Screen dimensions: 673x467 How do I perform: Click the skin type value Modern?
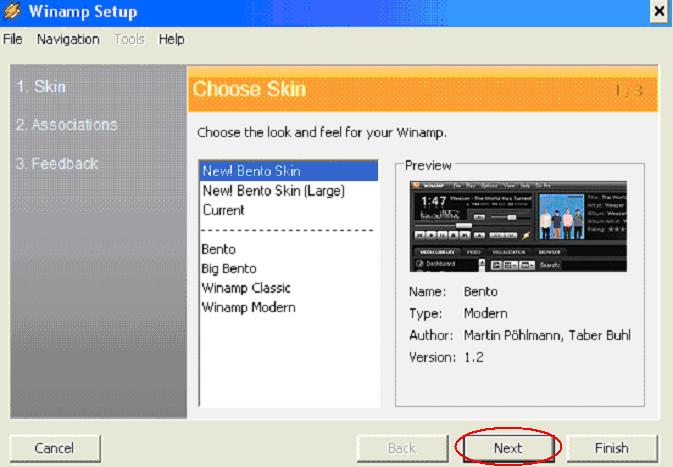coord(485,313)
